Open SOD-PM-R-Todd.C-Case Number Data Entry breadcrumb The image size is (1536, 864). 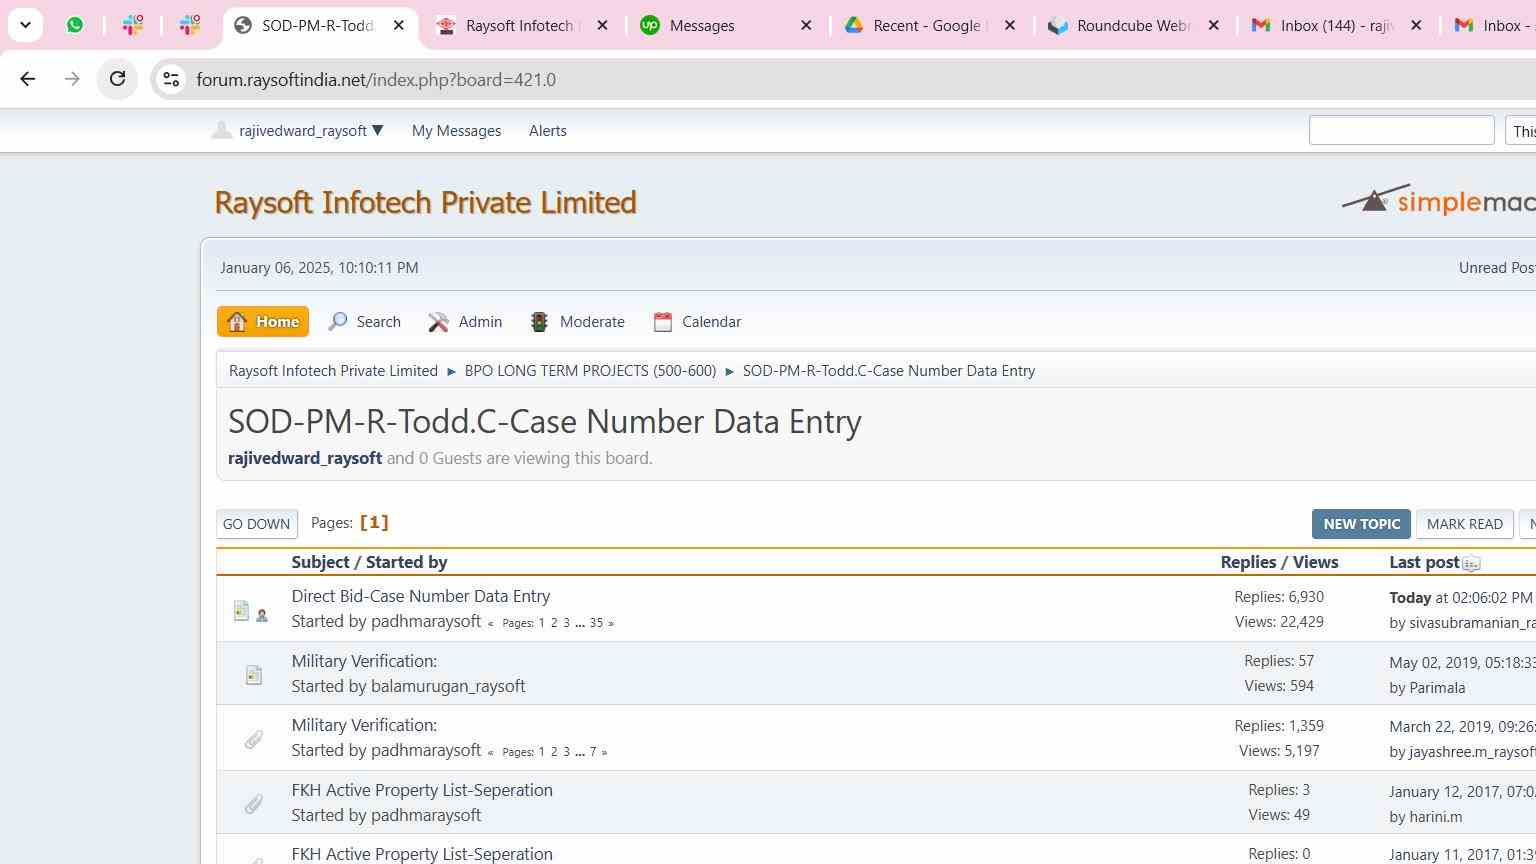click(x=889, y=371)
